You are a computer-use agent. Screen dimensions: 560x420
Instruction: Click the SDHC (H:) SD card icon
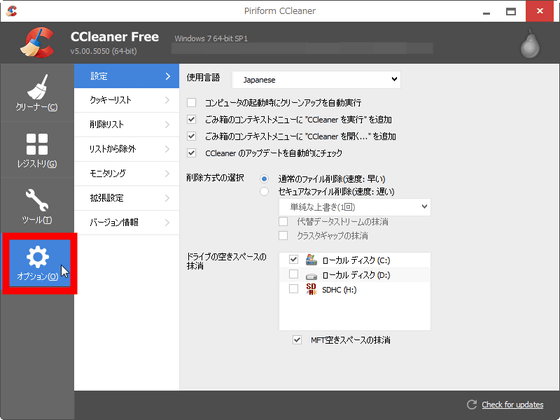[311, 289]
